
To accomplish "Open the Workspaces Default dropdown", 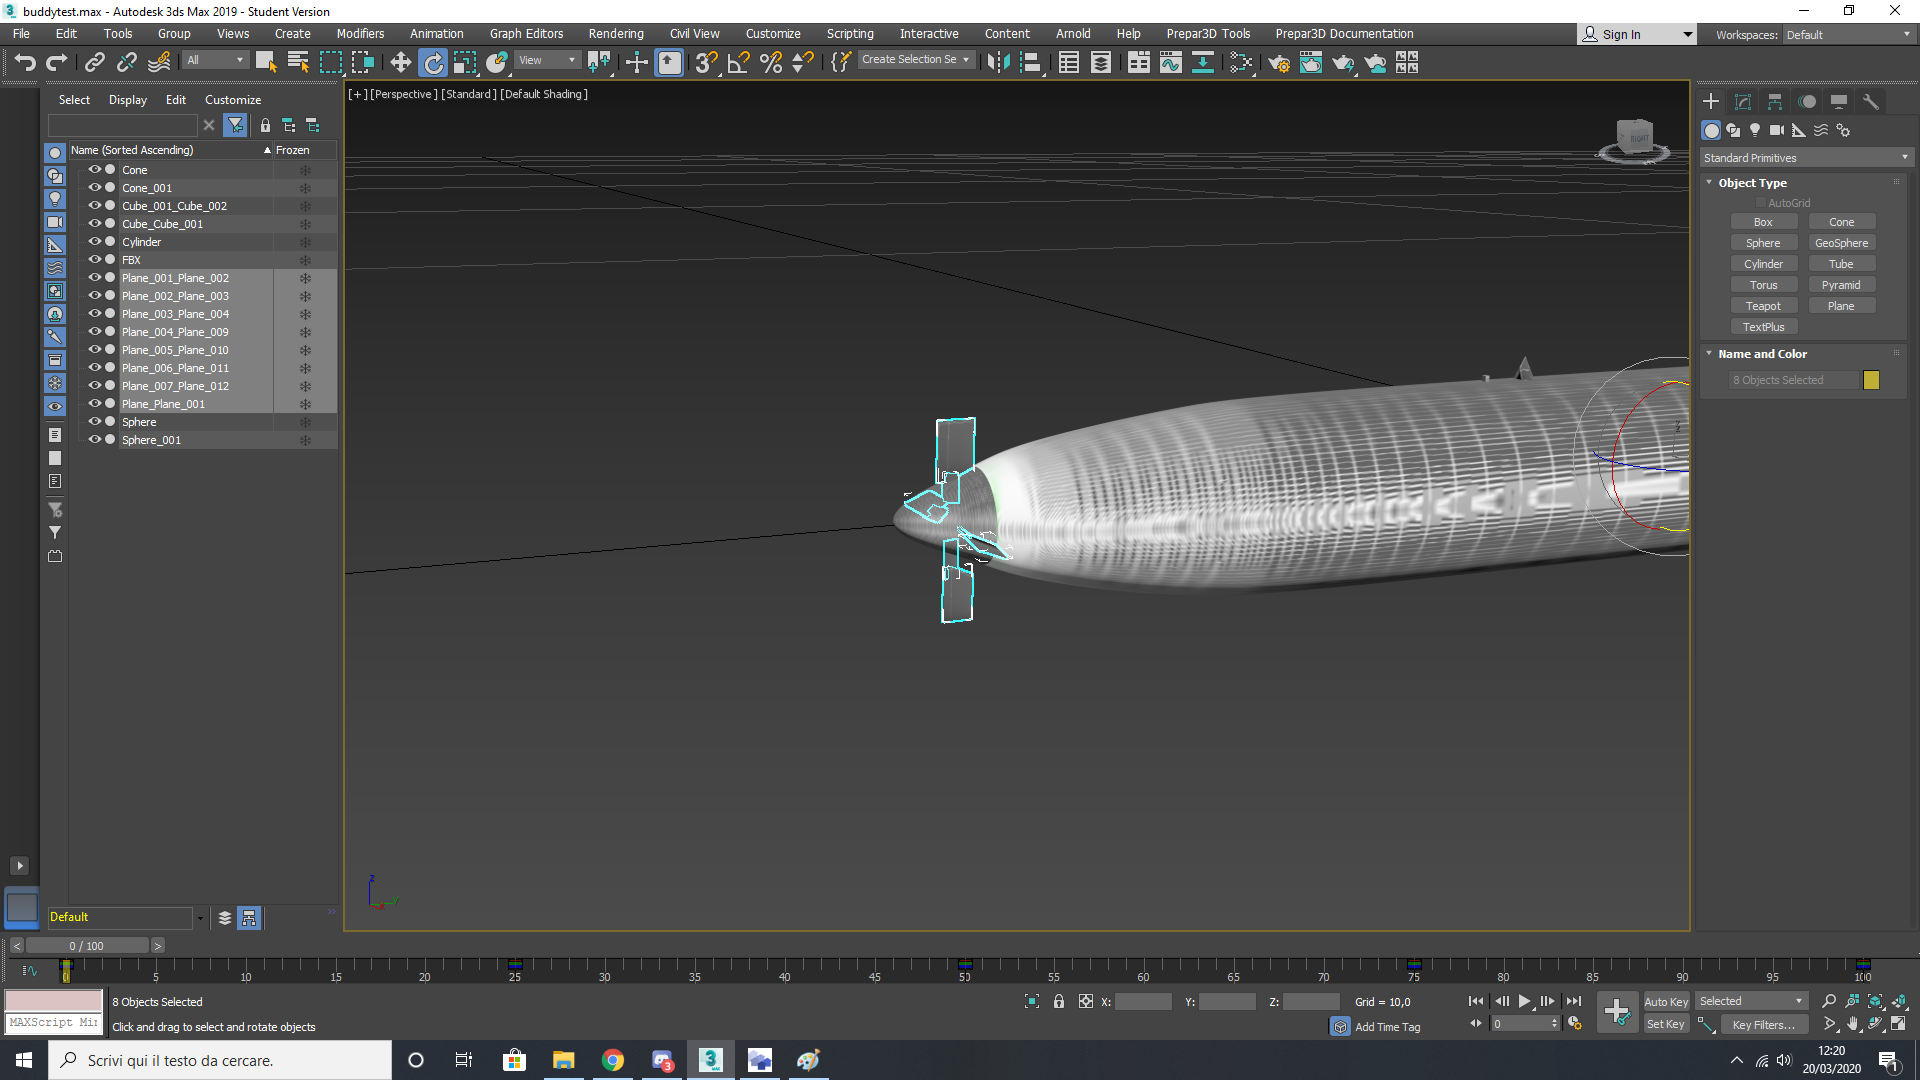I will (1848, 35).
